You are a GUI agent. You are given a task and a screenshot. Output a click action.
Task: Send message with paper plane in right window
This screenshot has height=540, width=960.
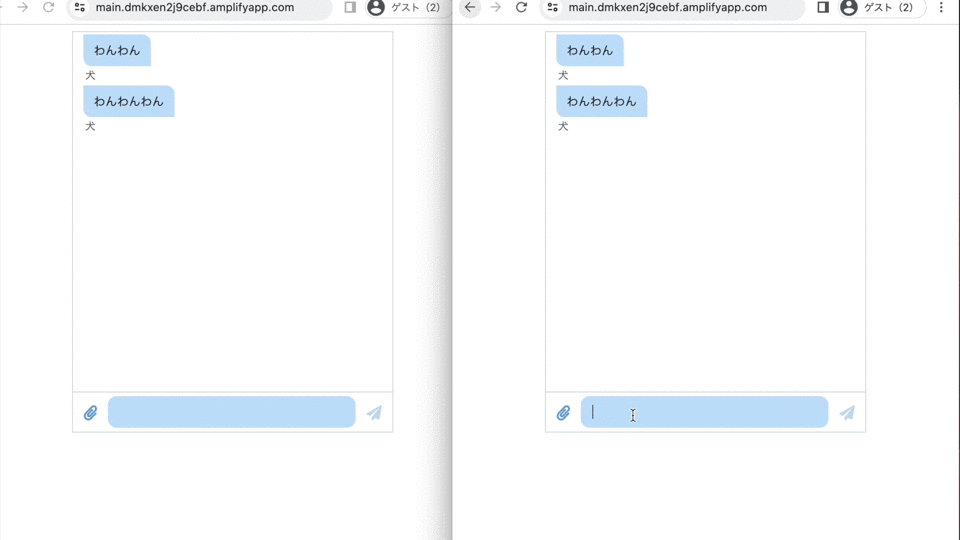tap(847, 413)
